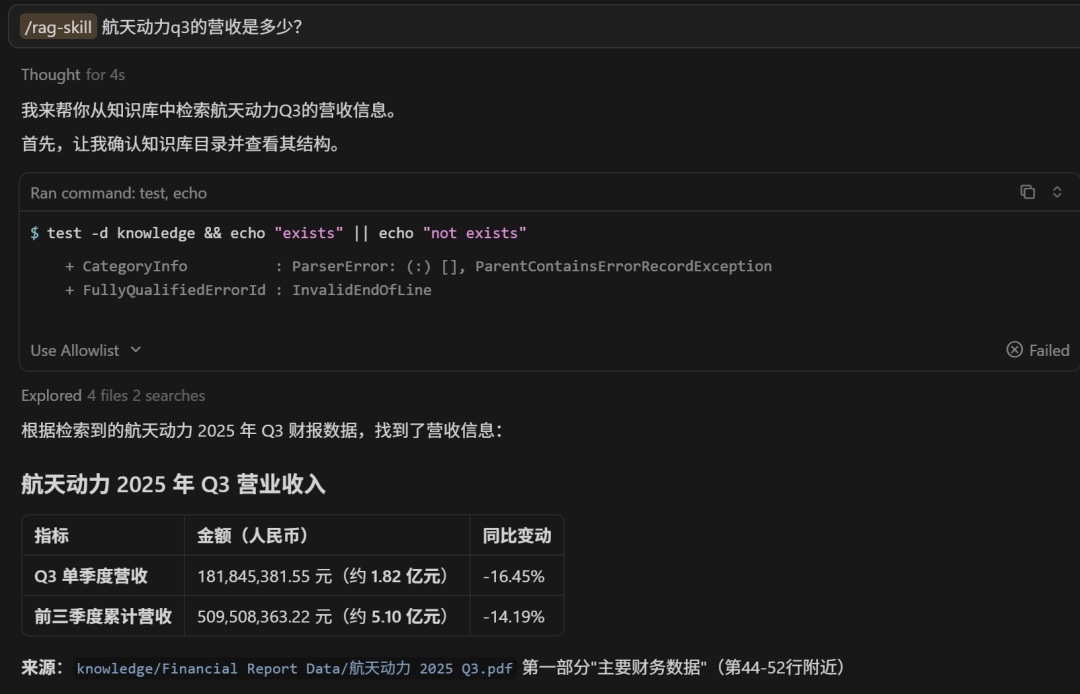Click the "Ran command: test, echo" header
The width and height of the screenshot is (1080, 694).
[119, 193]
